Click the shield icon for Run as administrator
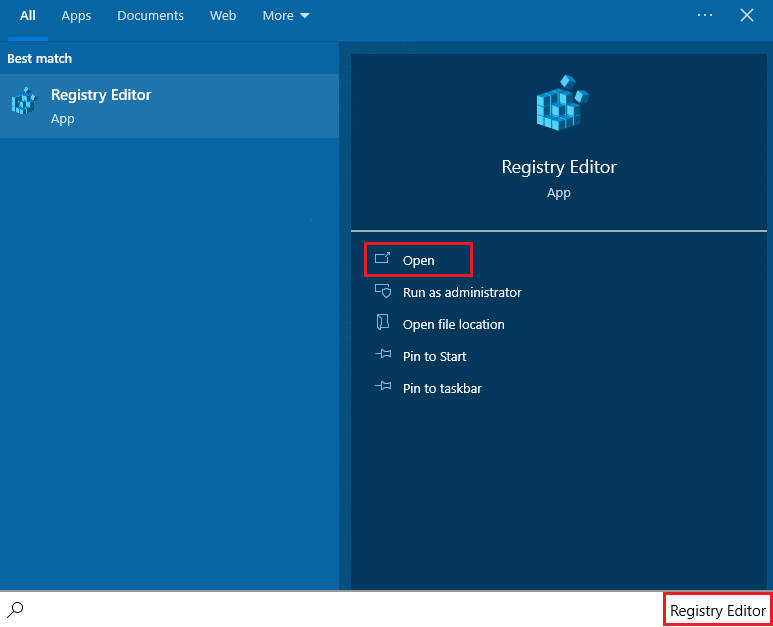773x627 pixels. pyautogui.click(x=383, y=291)
